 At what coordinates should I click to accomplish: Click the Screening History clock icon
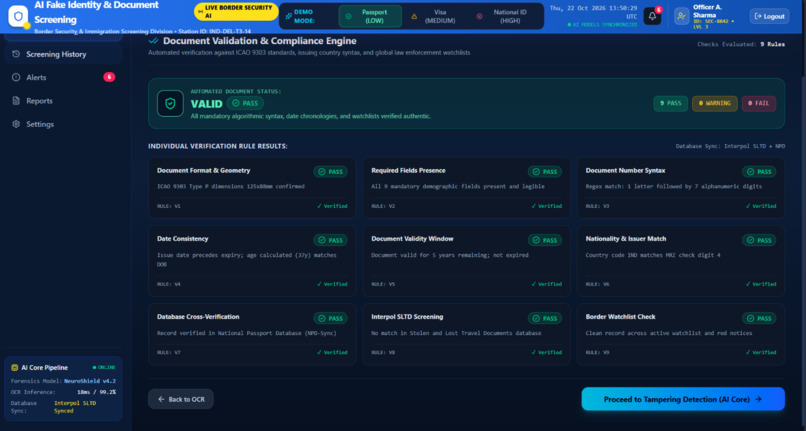pos(16,54)
